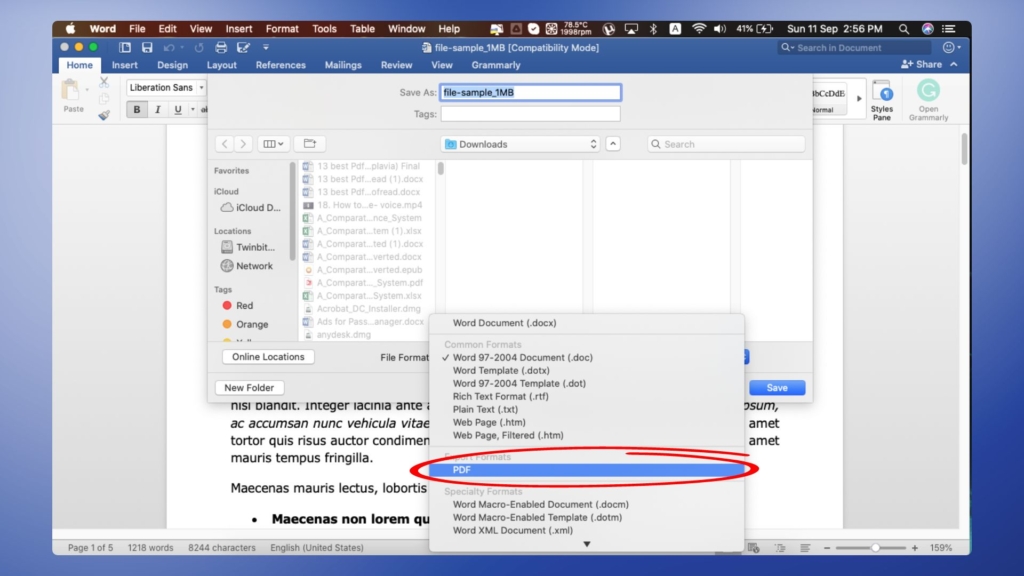Select the Orange tag
The image size is (1024, 576).
(x=245, y=325)
